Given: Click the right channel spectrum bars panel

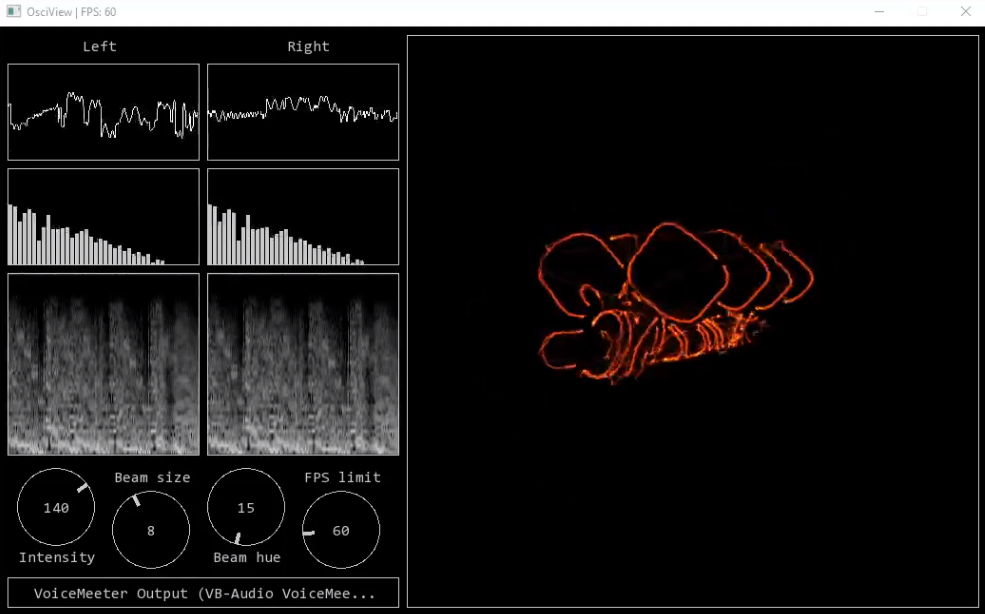Looking at the screenshot, I should coord(303,217).
